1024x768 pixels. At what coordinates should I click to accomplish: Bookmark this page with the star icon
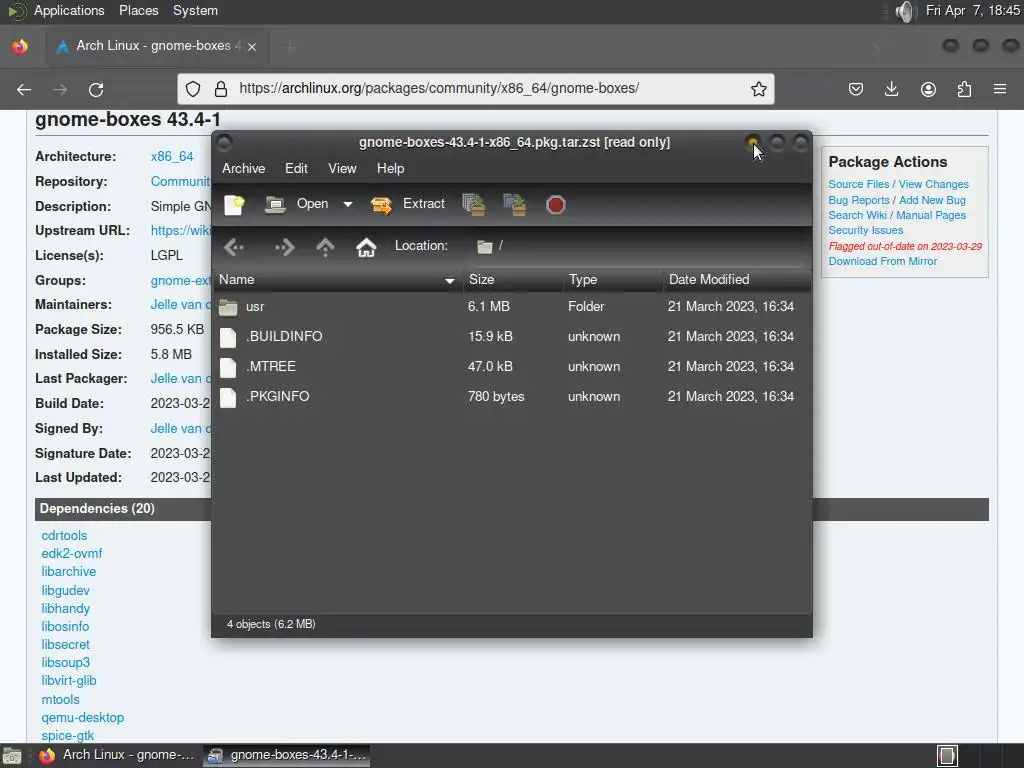[x=758, y=89]
